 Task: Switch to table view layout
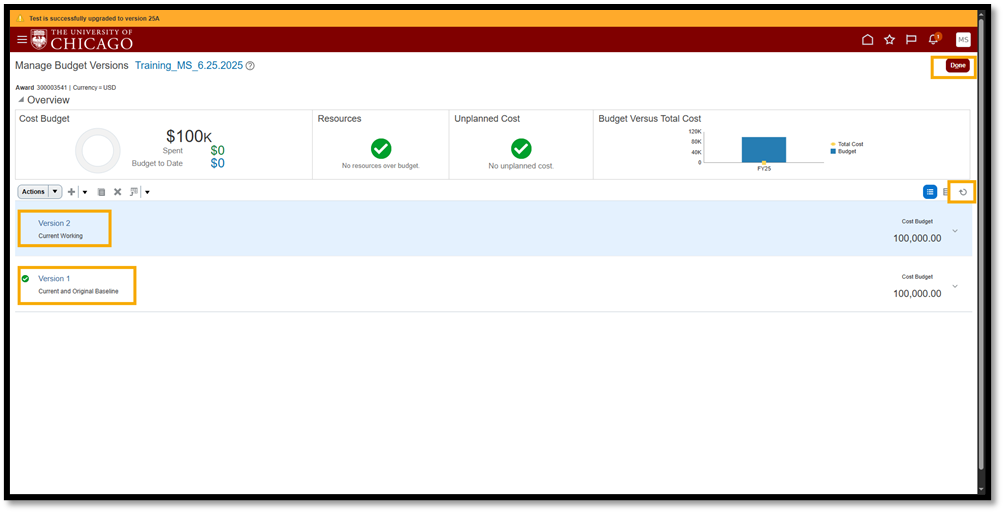[x=946, y=191]
